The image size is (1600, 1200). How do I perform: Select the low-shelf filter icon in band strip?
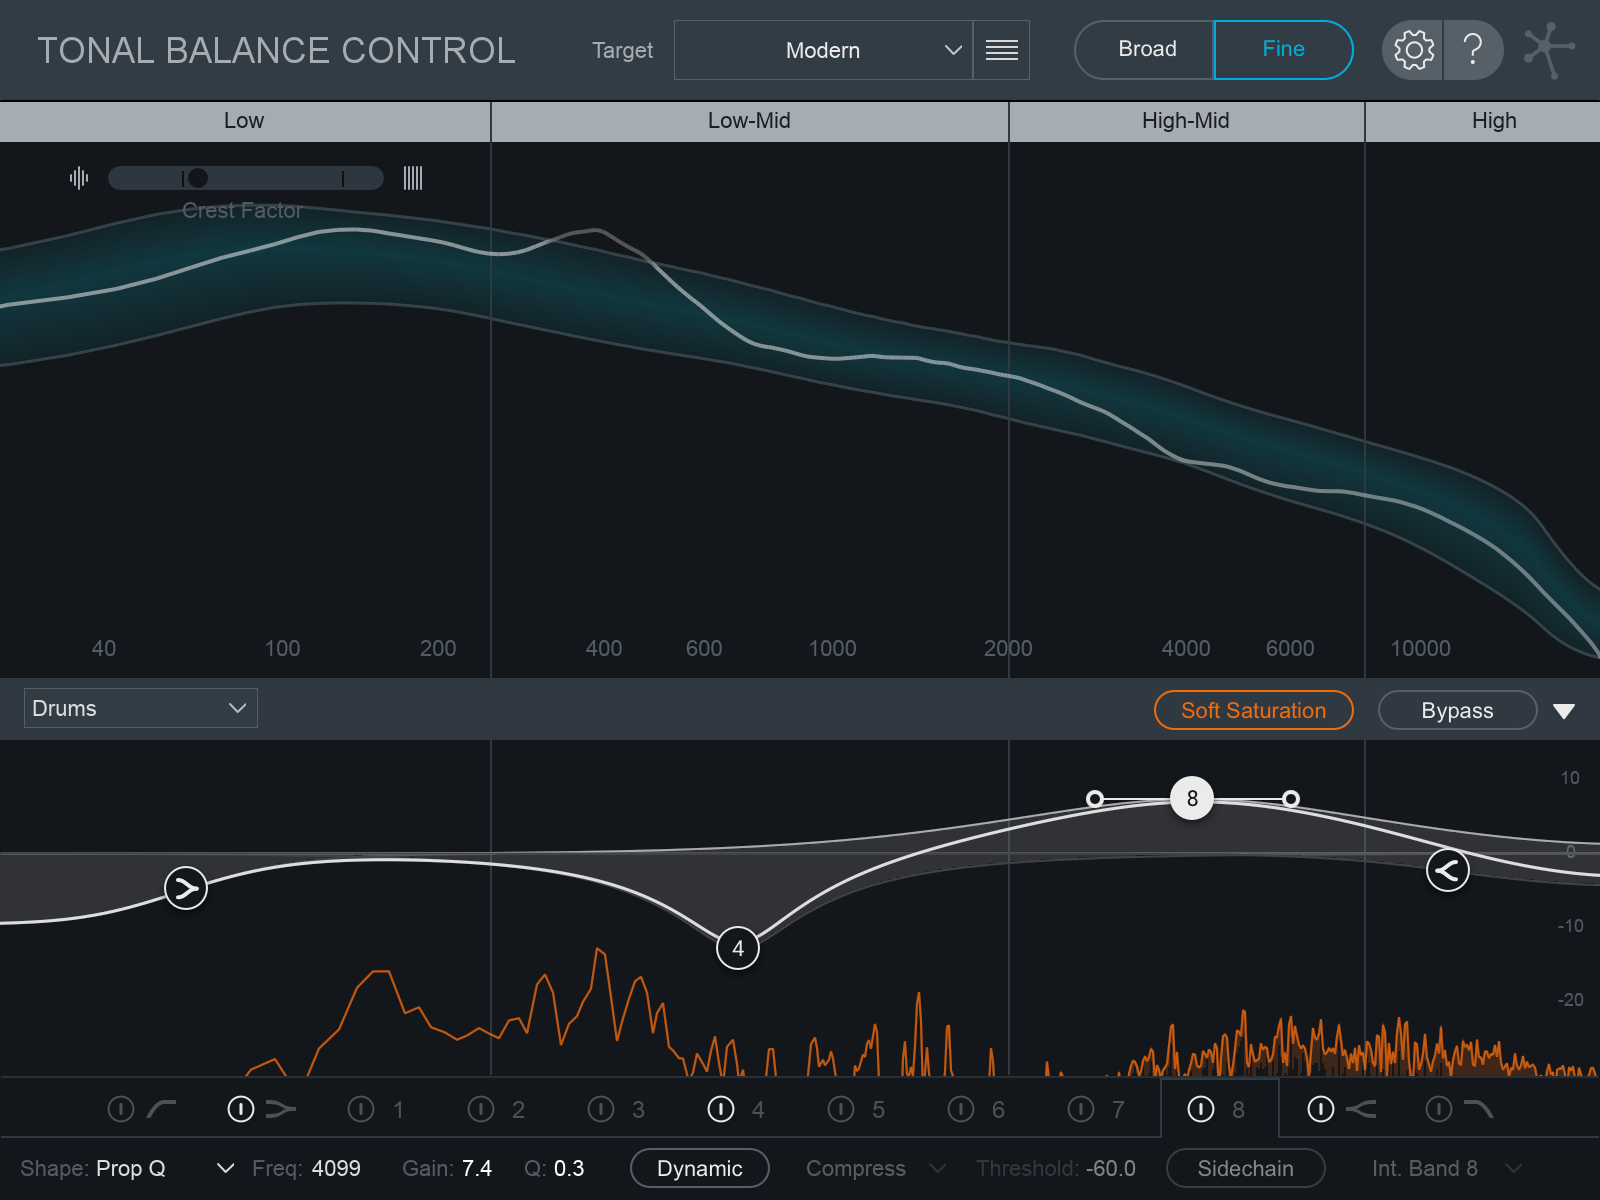tap(281, 1108)
